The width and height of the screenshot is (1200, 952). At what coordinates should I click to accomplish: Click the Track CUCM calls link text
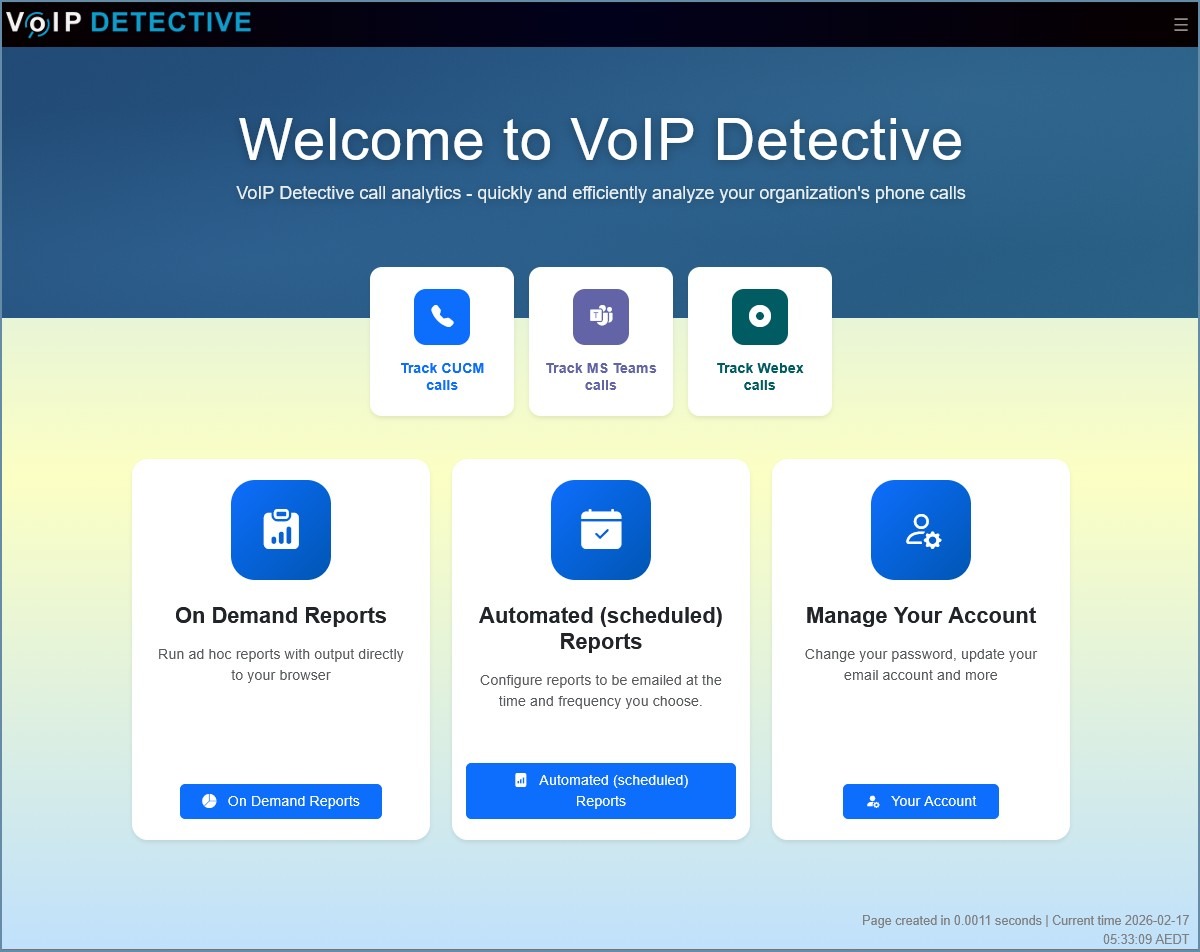pyautogui.click(x=441, y=377)
